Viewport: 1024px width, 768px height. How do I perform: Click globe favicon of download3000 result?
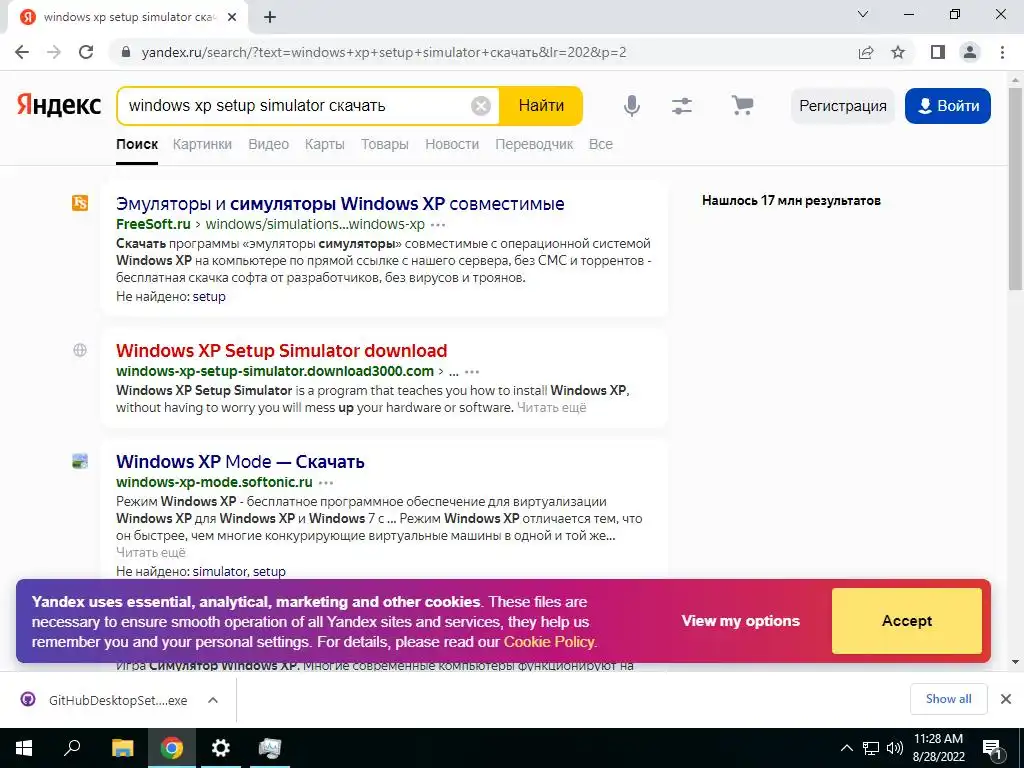pyautogui.click(x=80, y=350)
